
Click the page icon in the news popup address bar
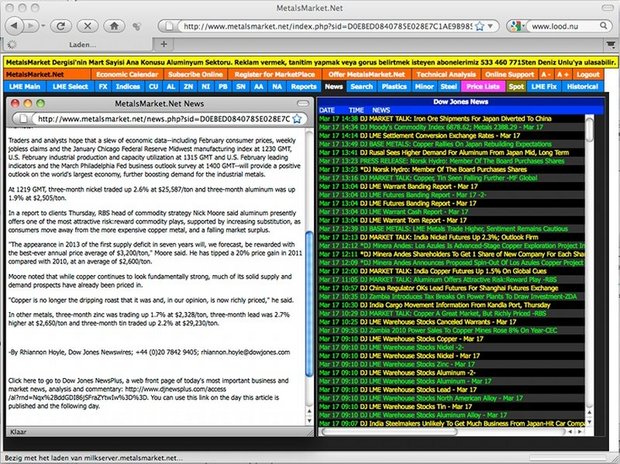(23, 119)
